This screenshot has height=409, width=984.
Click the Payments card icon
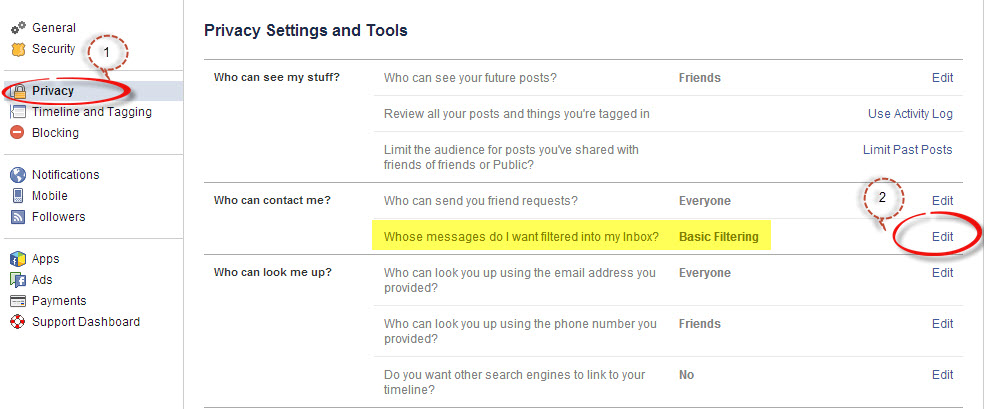[x=17, y=301]
